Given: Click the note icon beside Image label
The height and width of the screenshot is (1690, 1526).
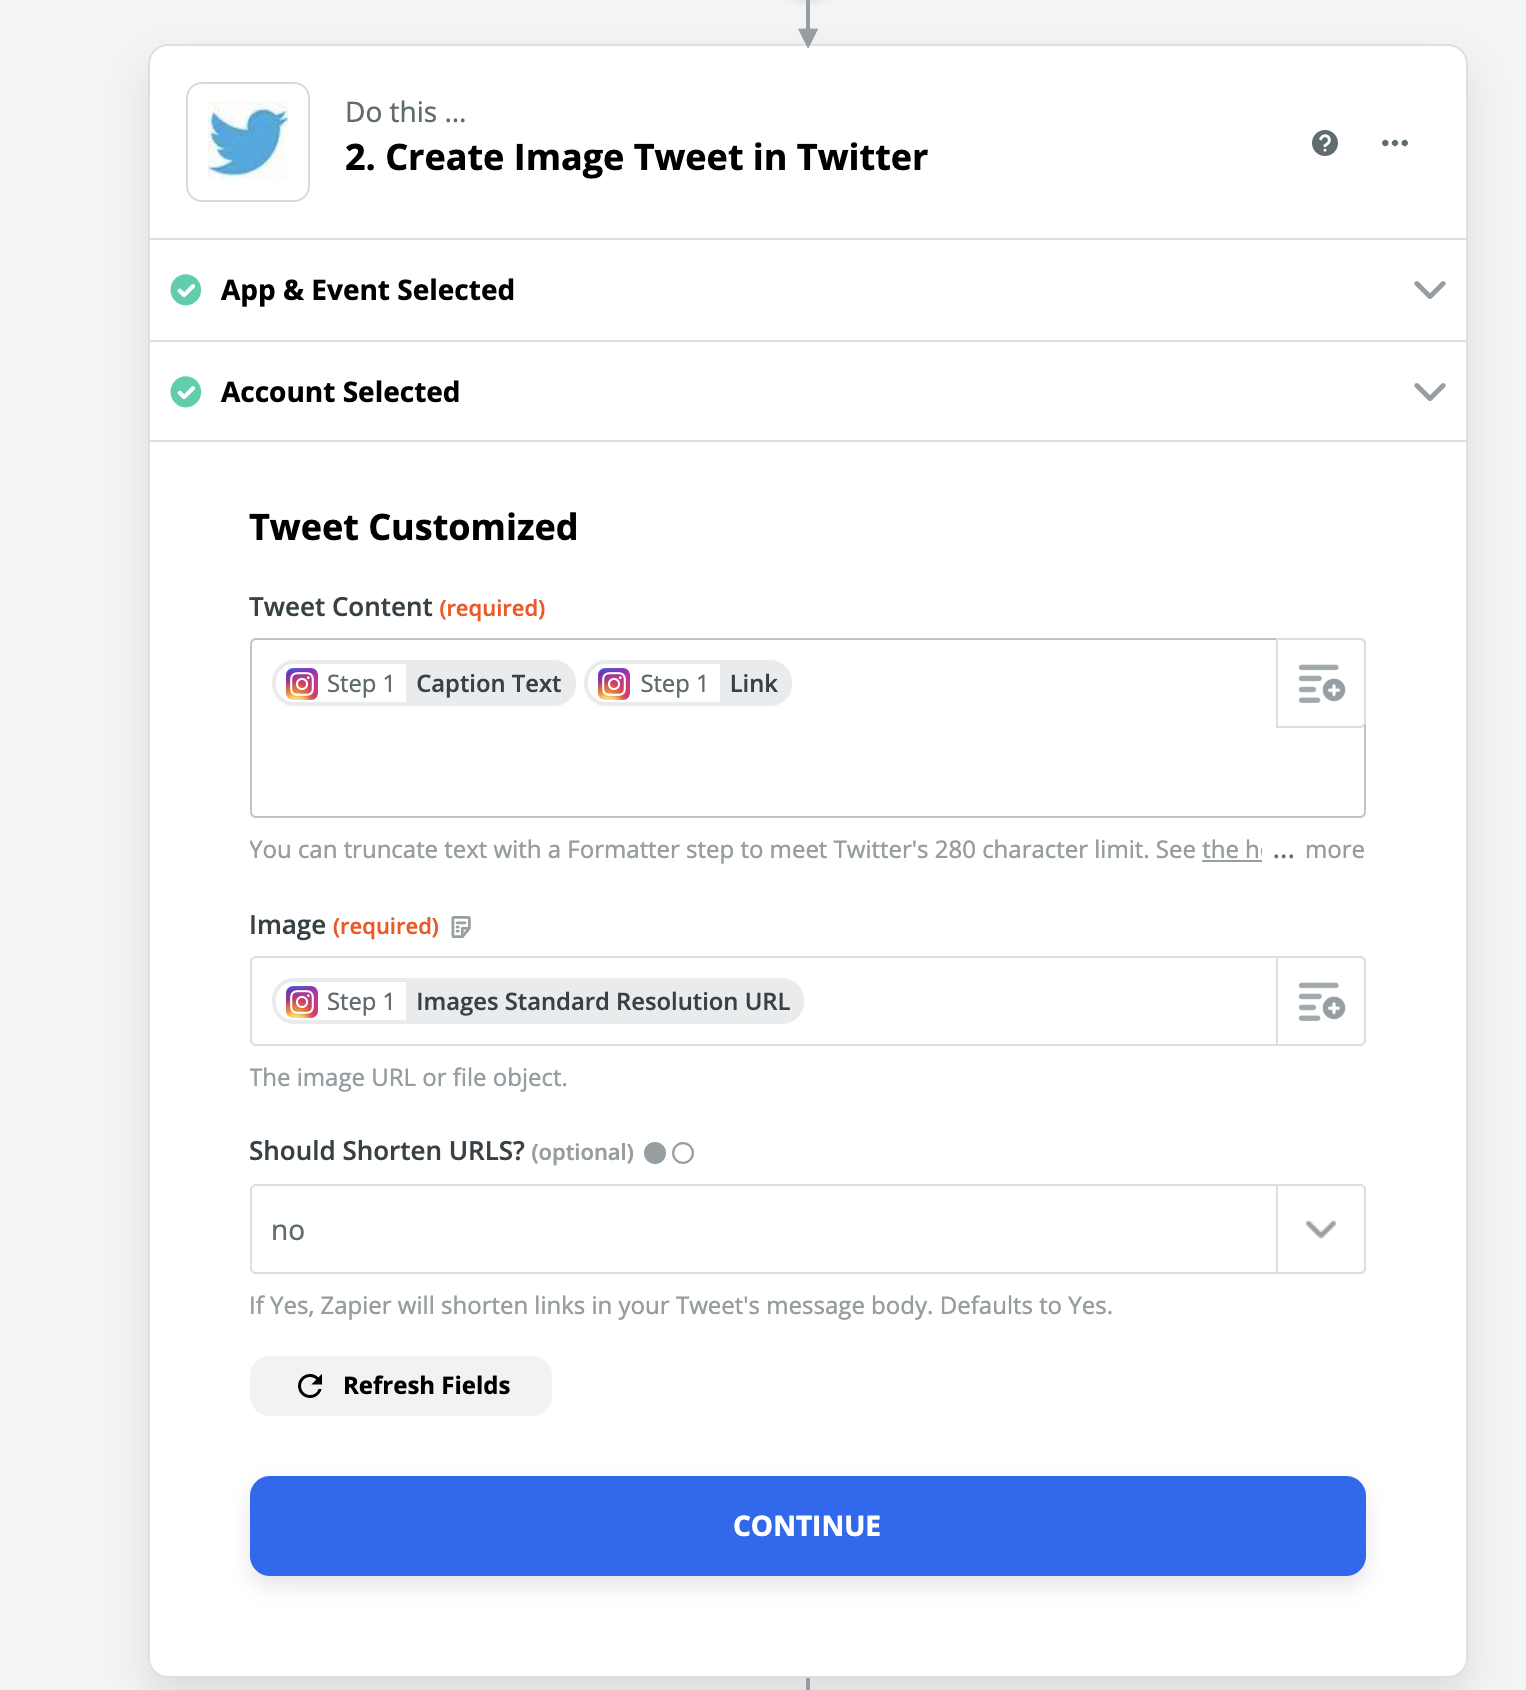Looking at the screenshot, I should [x=461, y=927].
